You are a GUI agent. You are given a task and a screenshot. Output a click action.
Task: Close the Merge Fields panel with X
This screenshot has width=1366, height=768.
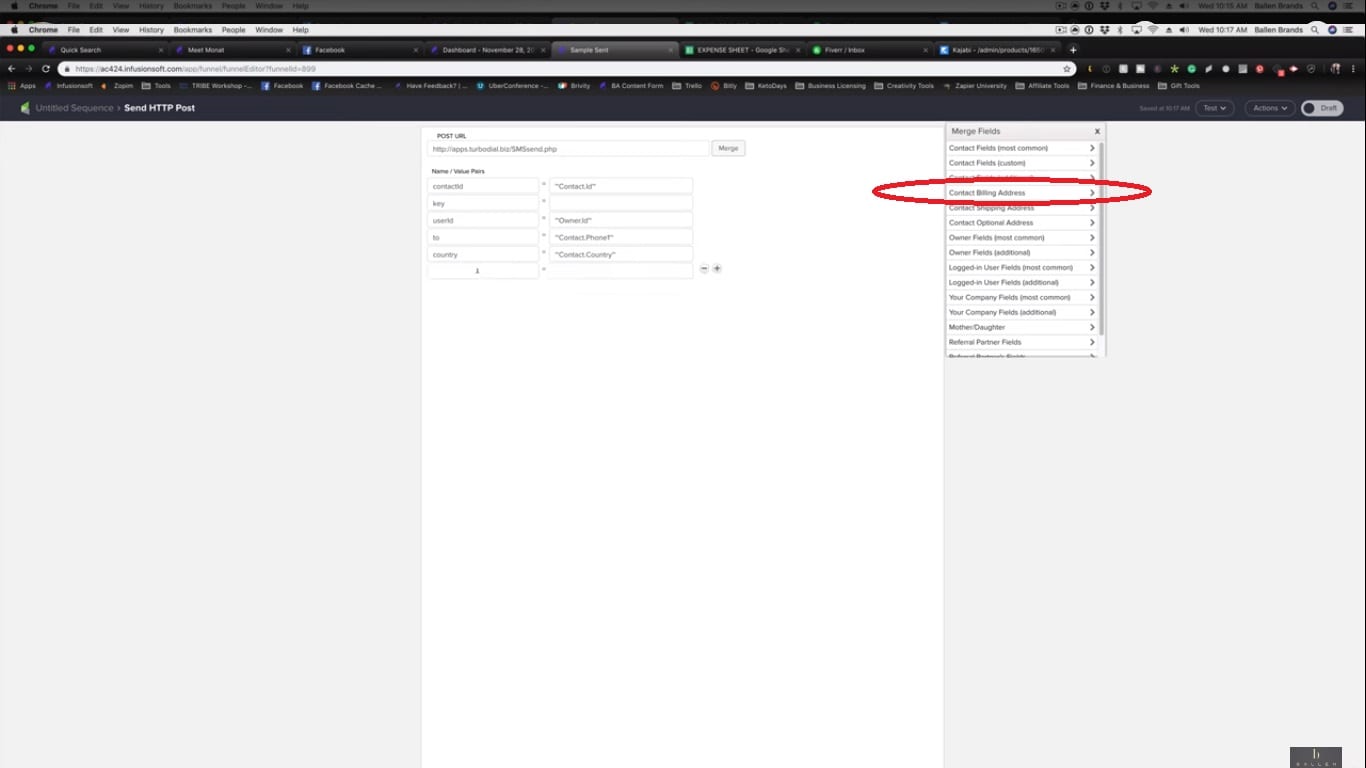pyautogui.click(x=1096, y=131)
